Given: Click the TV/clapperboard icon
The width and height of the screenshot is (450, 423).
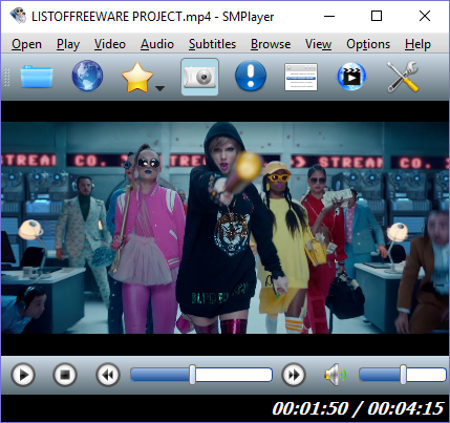Looking at the screenshot, I should click(x=352, y=76).
